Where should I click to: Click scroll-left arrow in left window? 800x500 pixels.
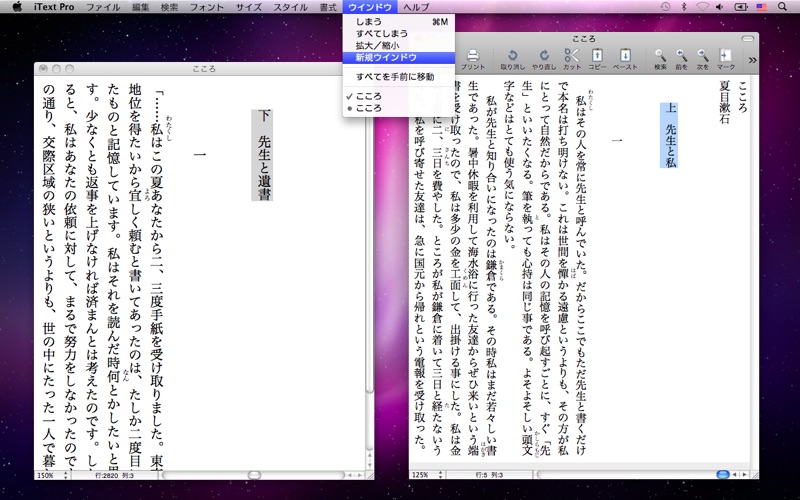[350, 475]
